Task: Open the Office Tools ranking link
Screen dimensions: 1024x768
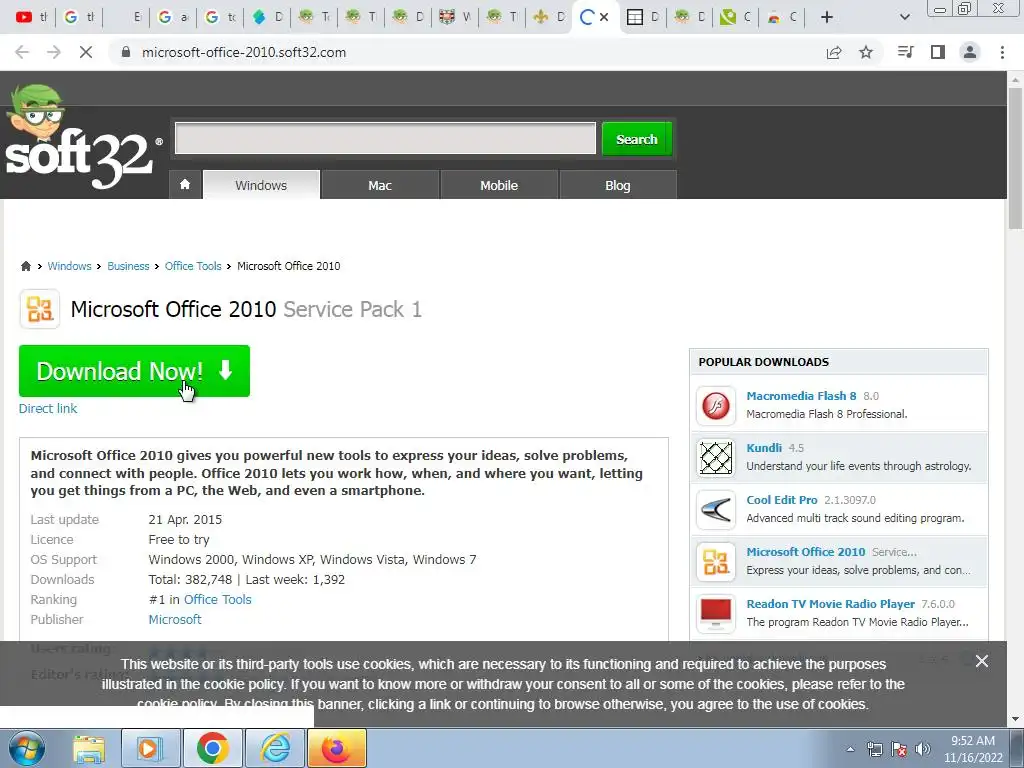Action: point(217,600)
